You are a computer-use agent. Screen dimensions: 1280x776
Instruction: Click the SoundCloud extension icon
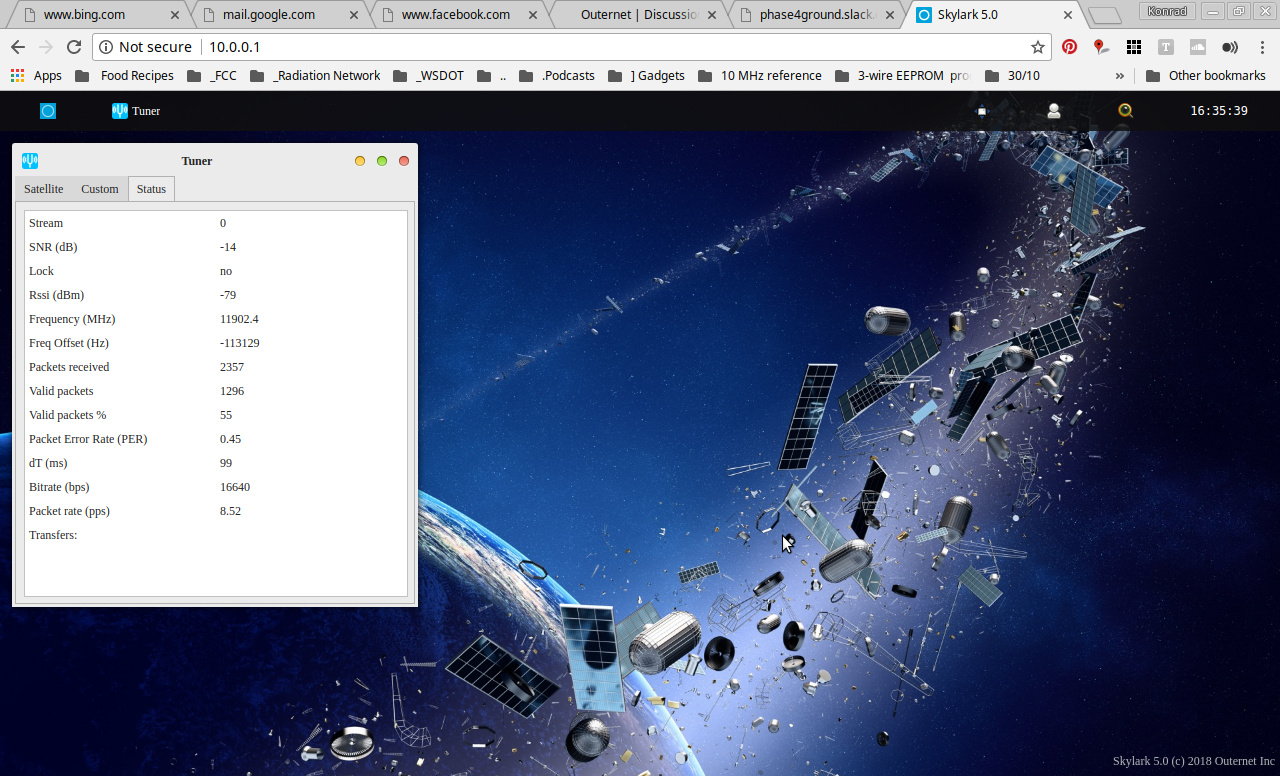tap(1198, 47)
